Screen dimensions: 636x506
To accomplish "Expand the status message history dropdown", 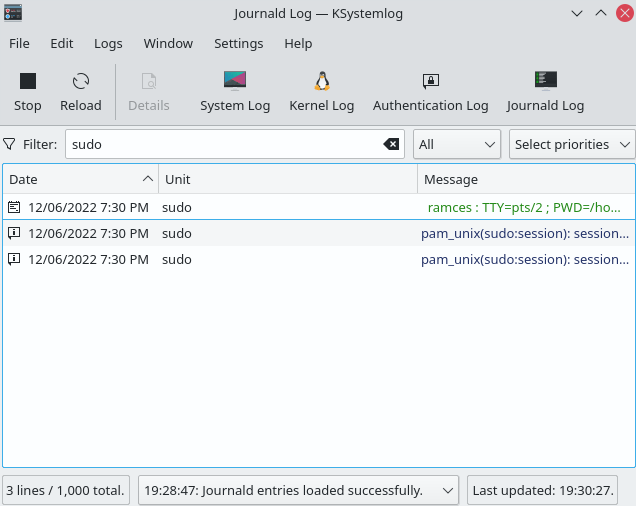I will [x=299, y=490].
